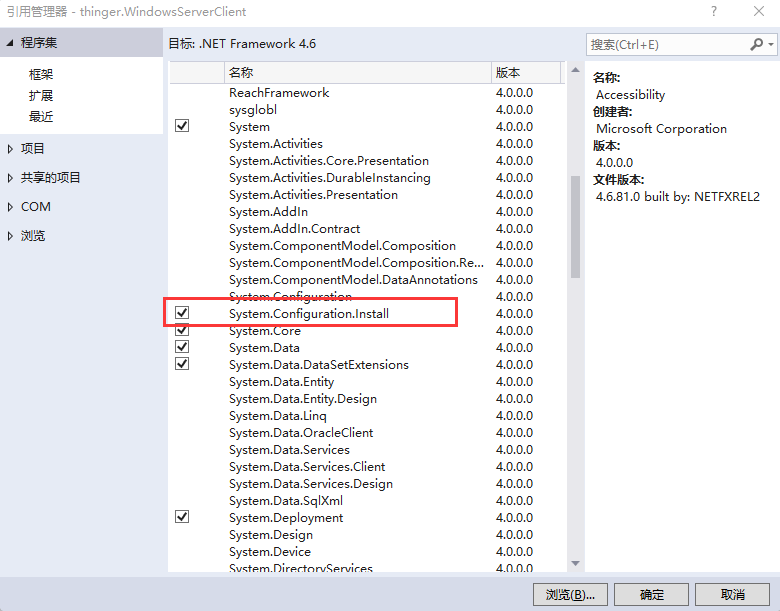Select the sysglobl row
780x611 pixels.
tap(367, 109)
